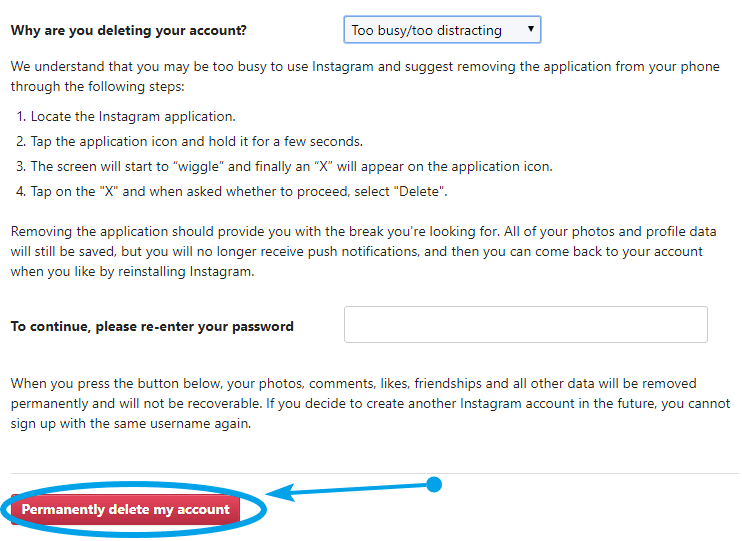Click the horizontal divider line above the delete button
The height and width of the screenshot is (541, 742).
(374, 473)
